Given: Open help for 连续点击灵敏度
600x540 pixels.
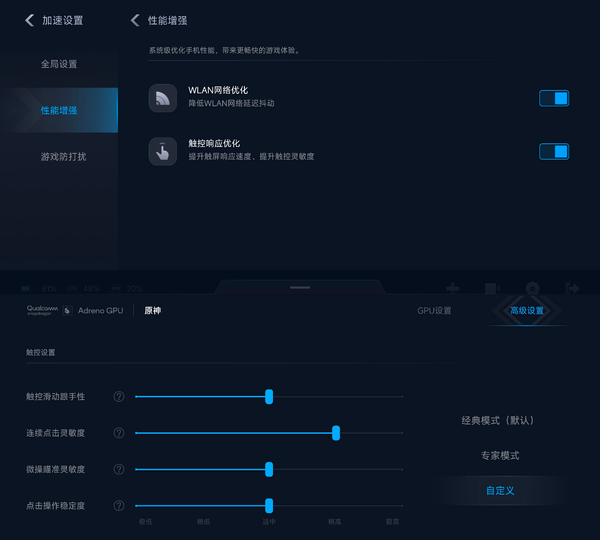Looking at the screenshot, I should (x=119, y=433).
